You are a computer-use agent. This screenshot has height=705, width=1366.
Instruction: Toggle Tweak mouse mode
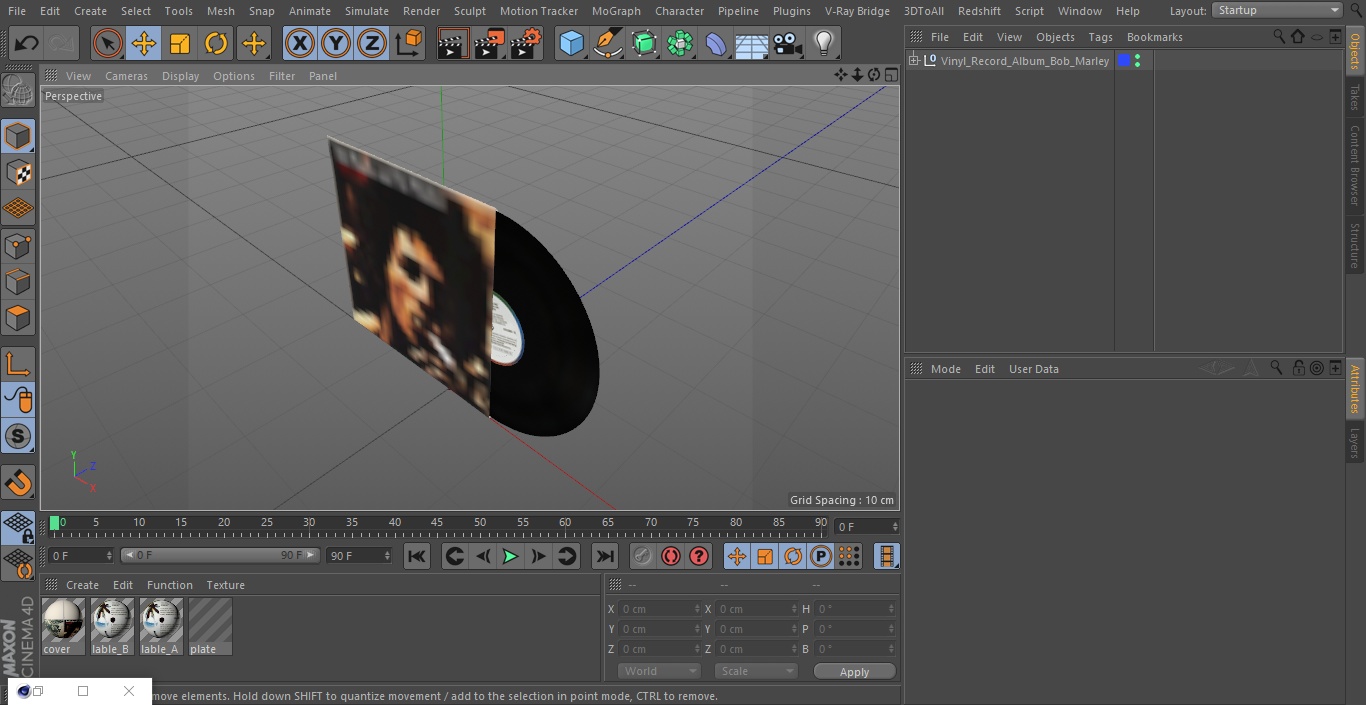18,400
